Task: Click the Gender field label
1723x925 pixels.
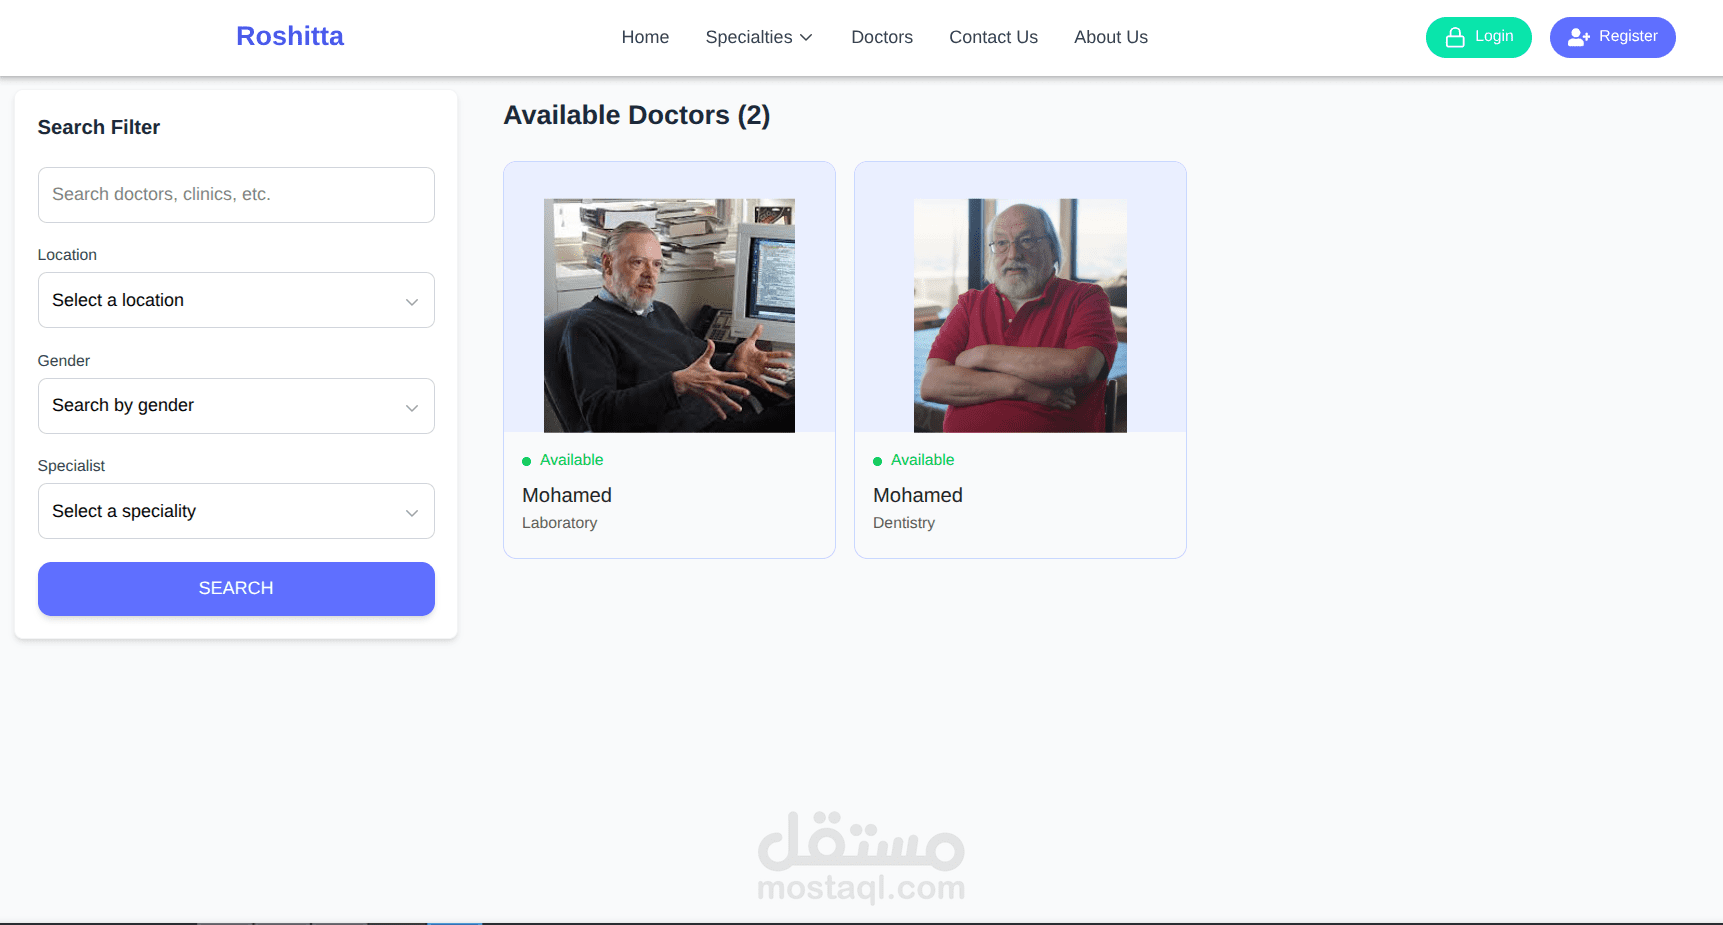Action: click(x=64, y=361)
